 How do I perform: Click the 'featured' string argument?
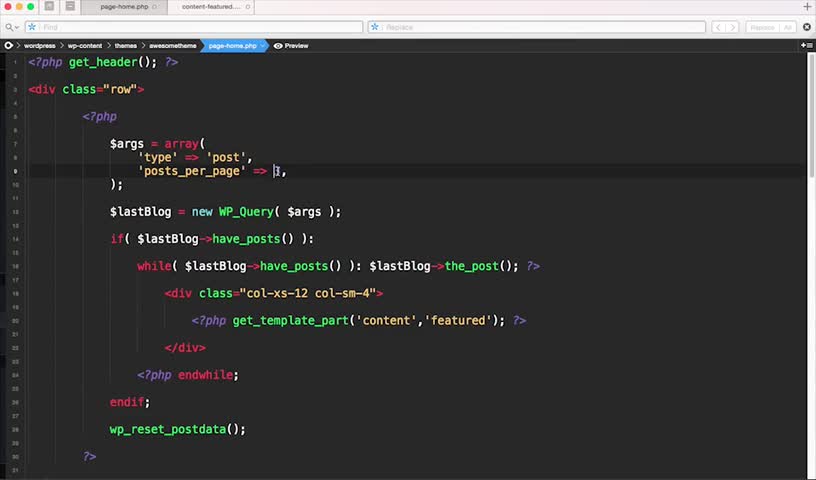pos(458,320)
